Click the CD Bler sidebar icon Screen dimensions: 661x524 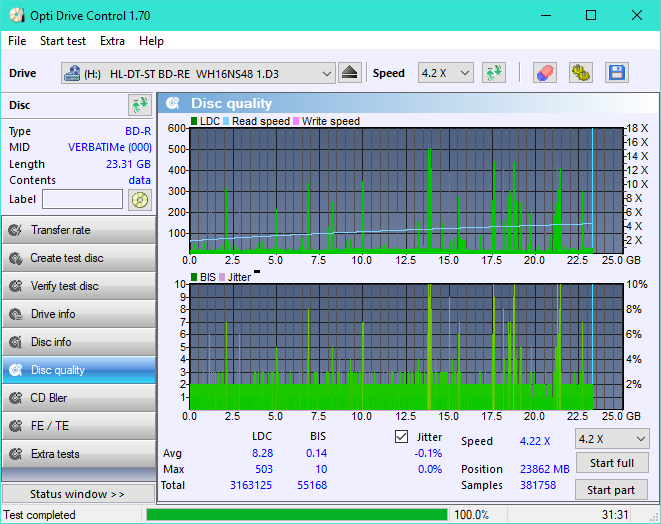click(x=16, y=398)
